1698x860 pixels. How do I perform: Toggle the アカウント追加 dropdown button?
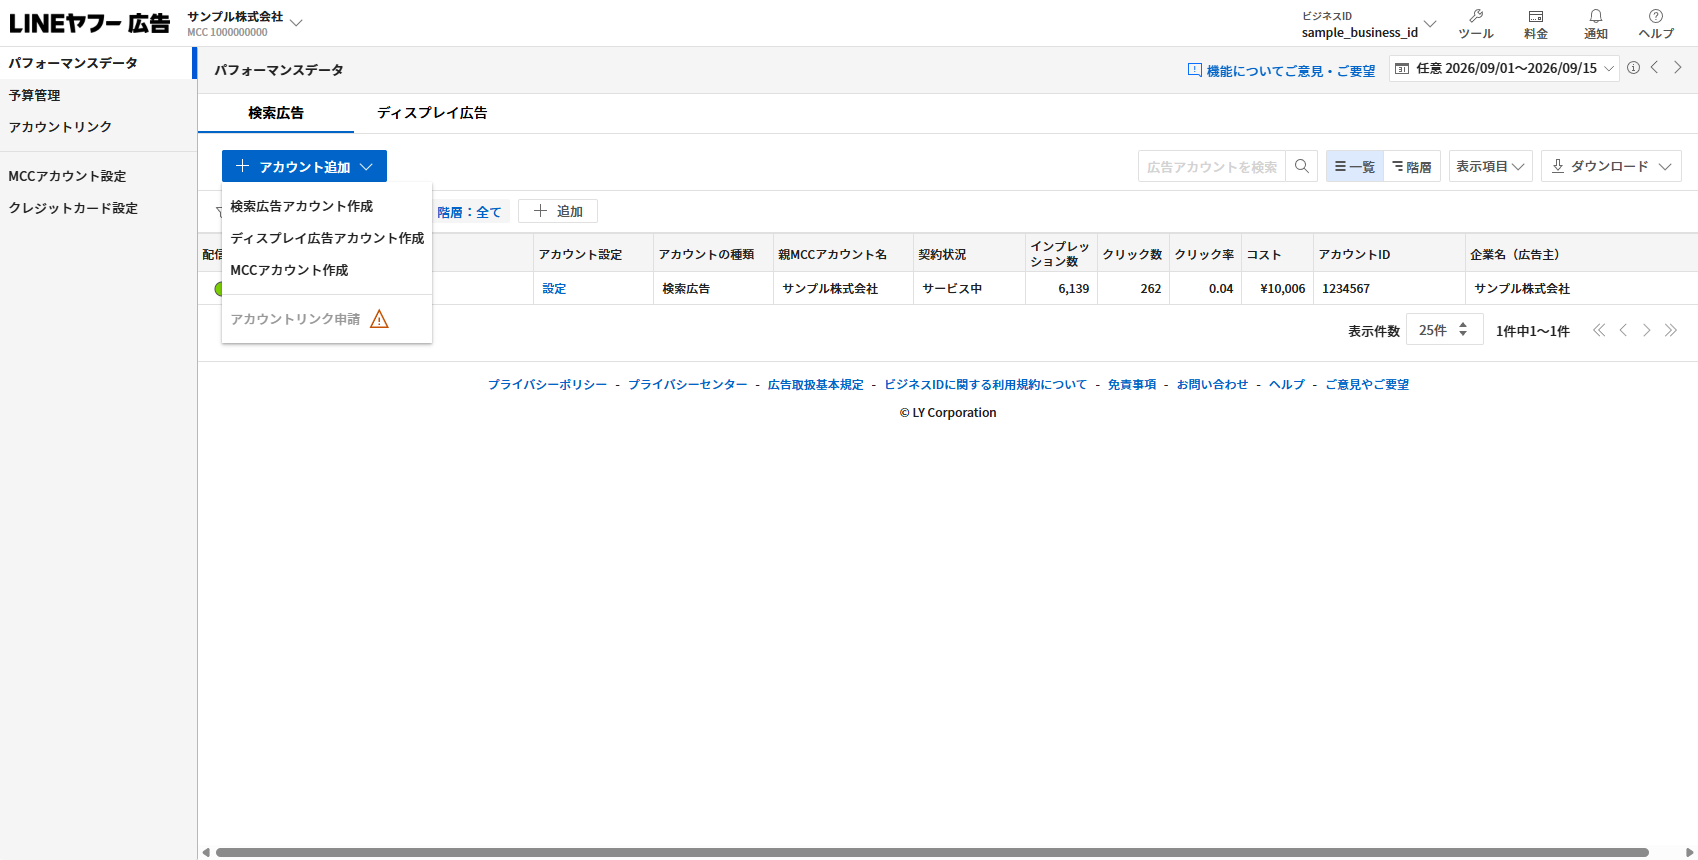tap(304, 166)
